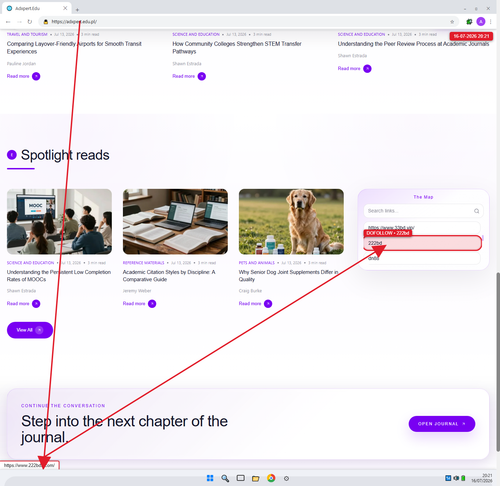Image resolution: width=500 pixels, height=486 pixels.
Task: Open a new browser tab
Action: 77,9
